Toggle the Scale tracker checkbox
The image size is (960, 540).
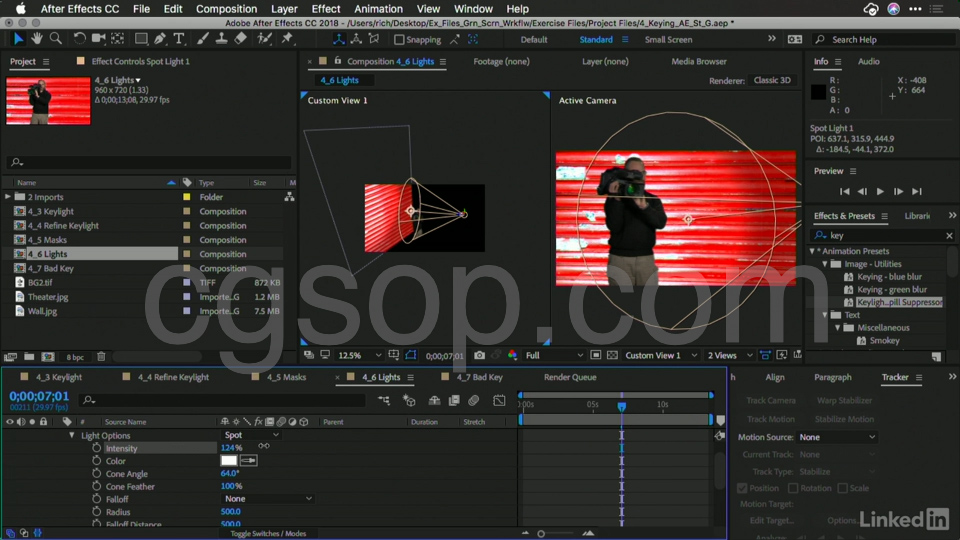(x=842, y=488)
